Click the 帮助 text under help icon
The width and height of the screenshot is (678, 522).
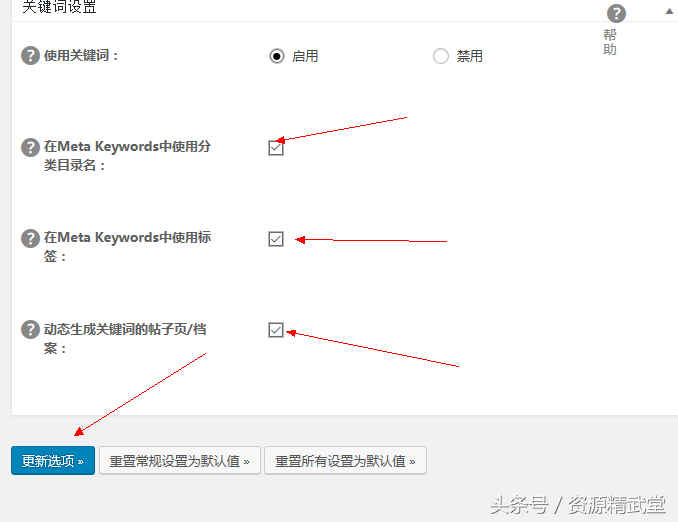[x=610, y=42]
